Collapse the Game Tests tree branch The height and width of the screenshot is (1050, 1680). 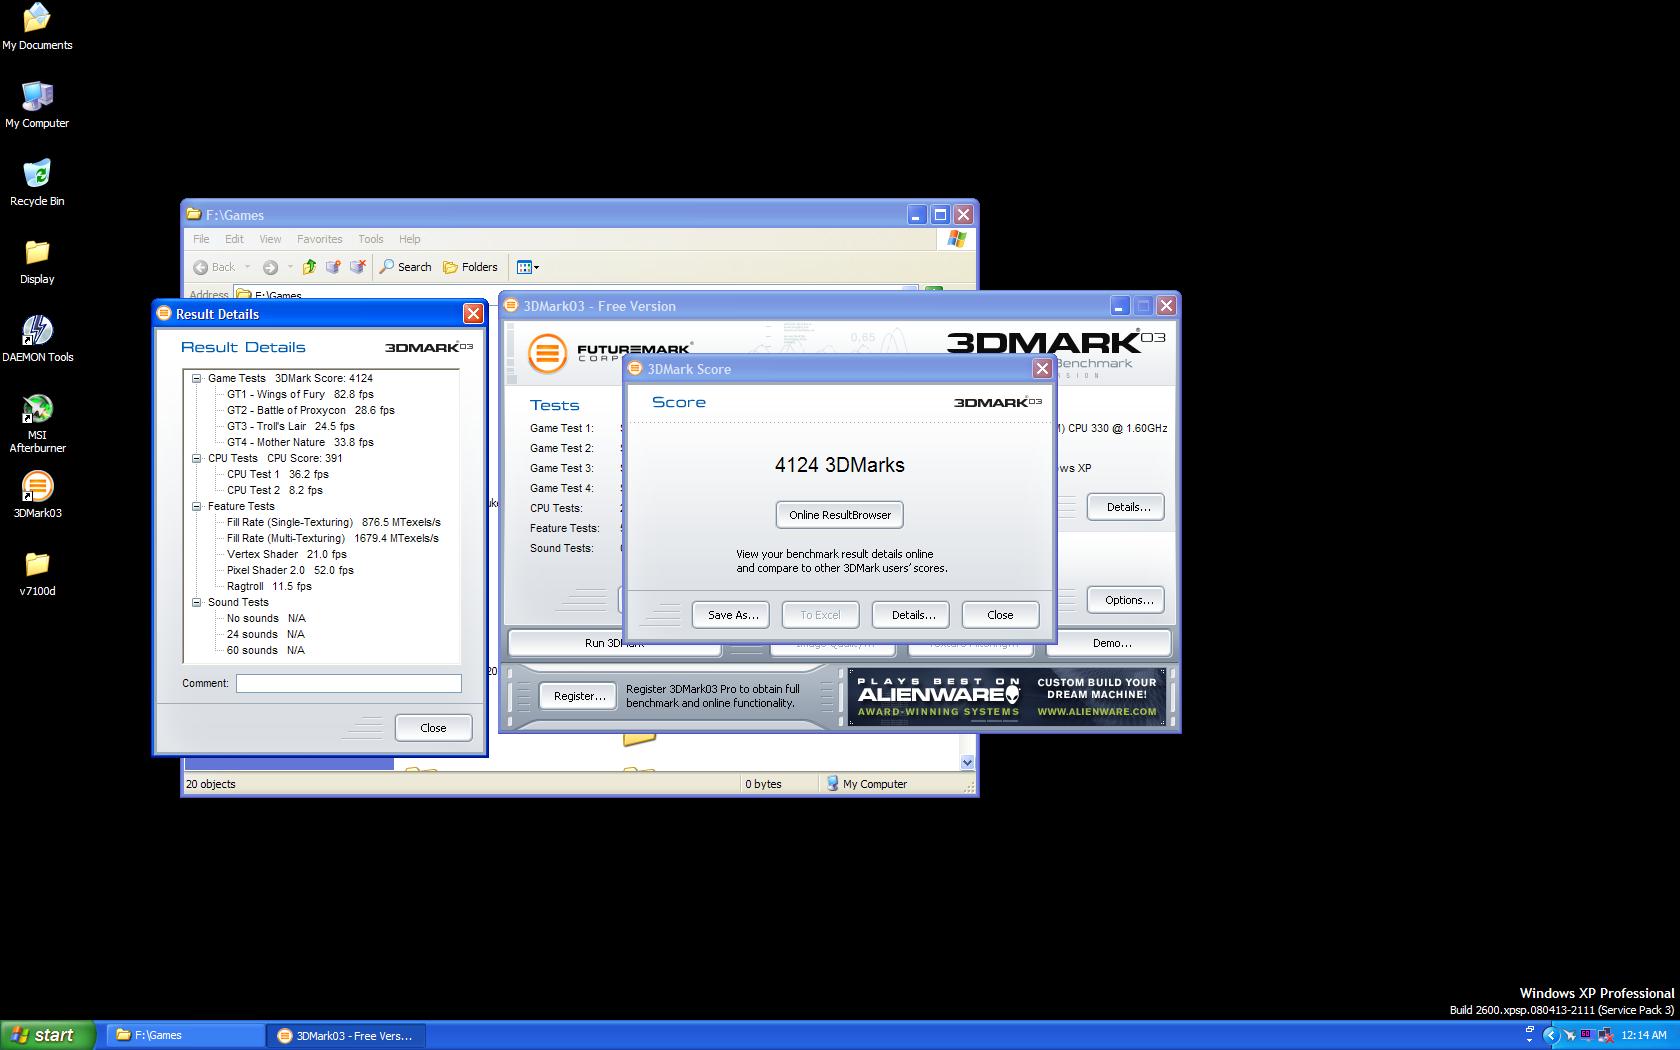point(196,378)
